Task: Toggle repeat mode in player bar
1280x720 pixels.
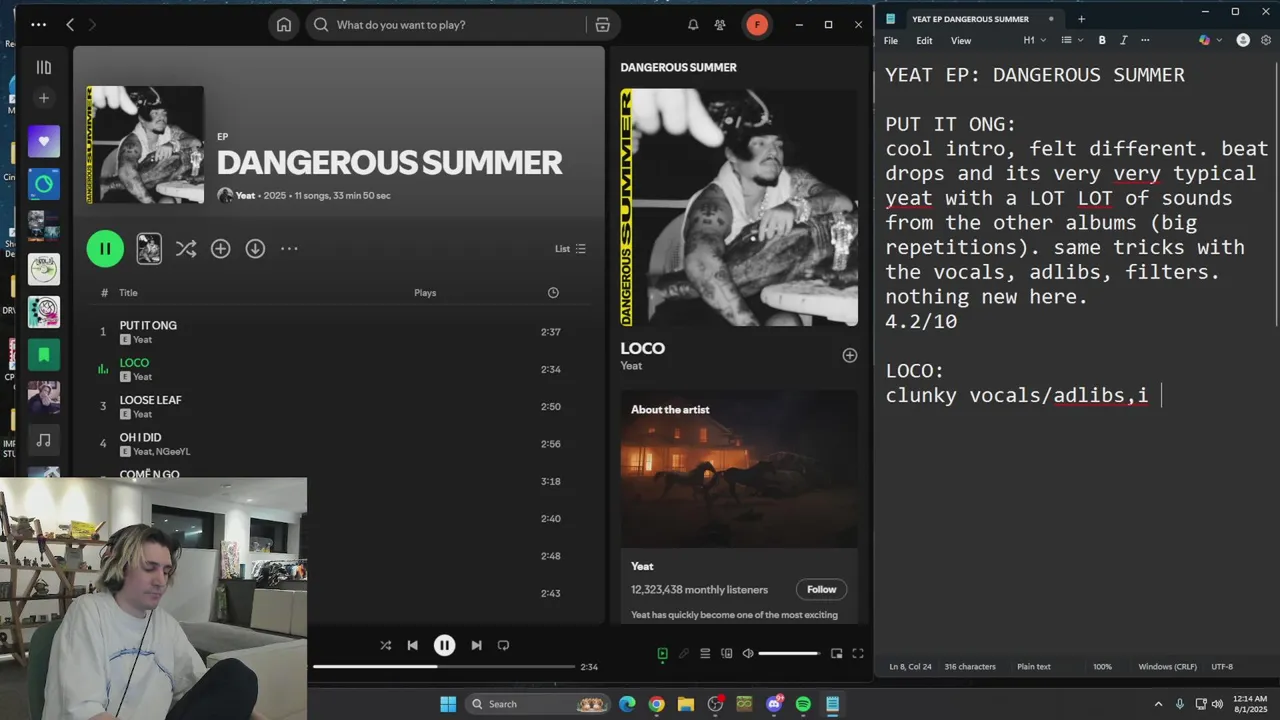Action: pyautogui.click(x=503, y=645)
